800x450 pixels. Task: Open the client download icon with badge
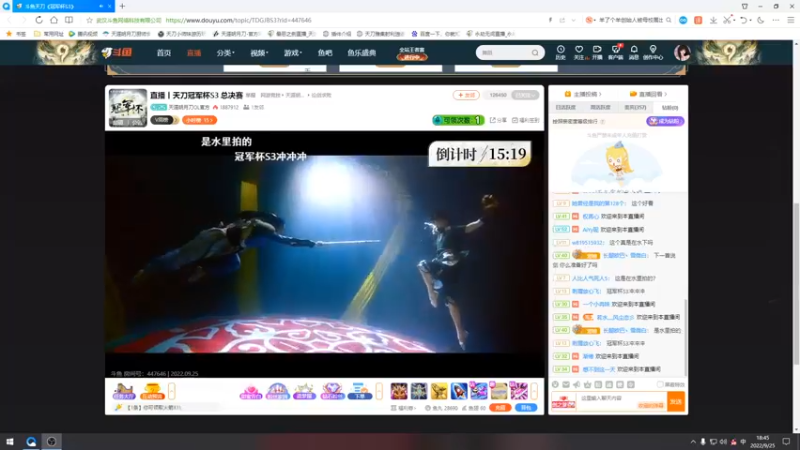pos(616,52)
